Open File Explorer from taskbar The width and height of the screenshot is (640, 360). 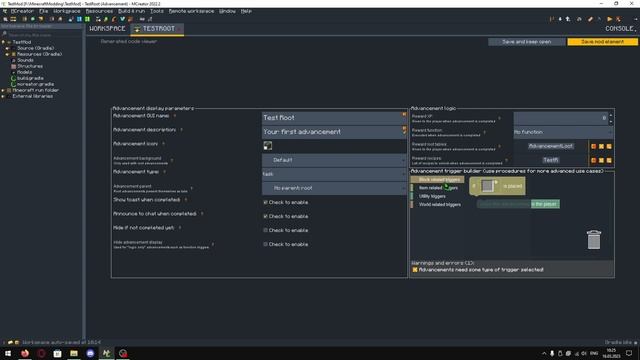point(74,353)
